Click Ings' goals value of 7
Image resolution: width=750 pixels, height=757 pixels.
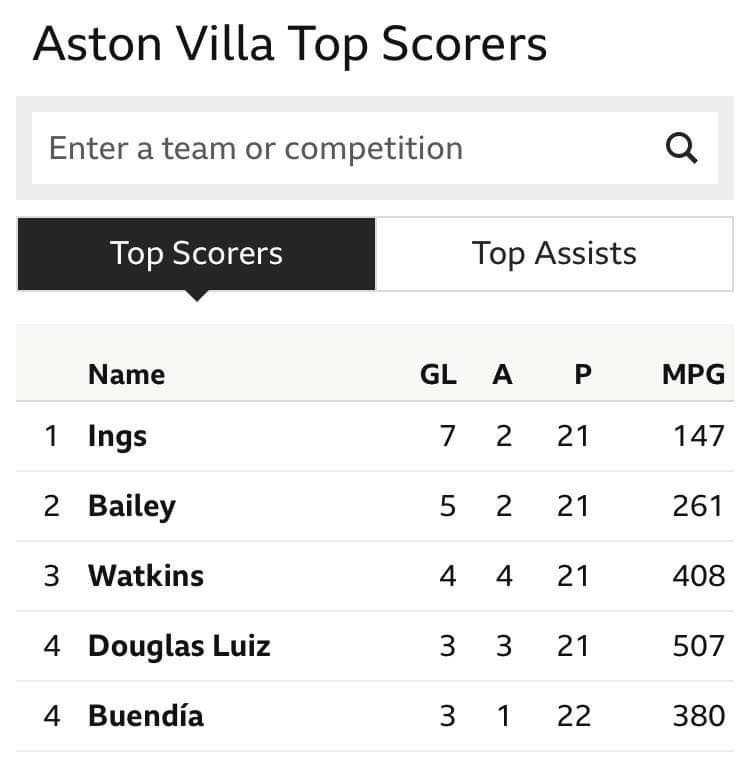coord(447,436)
